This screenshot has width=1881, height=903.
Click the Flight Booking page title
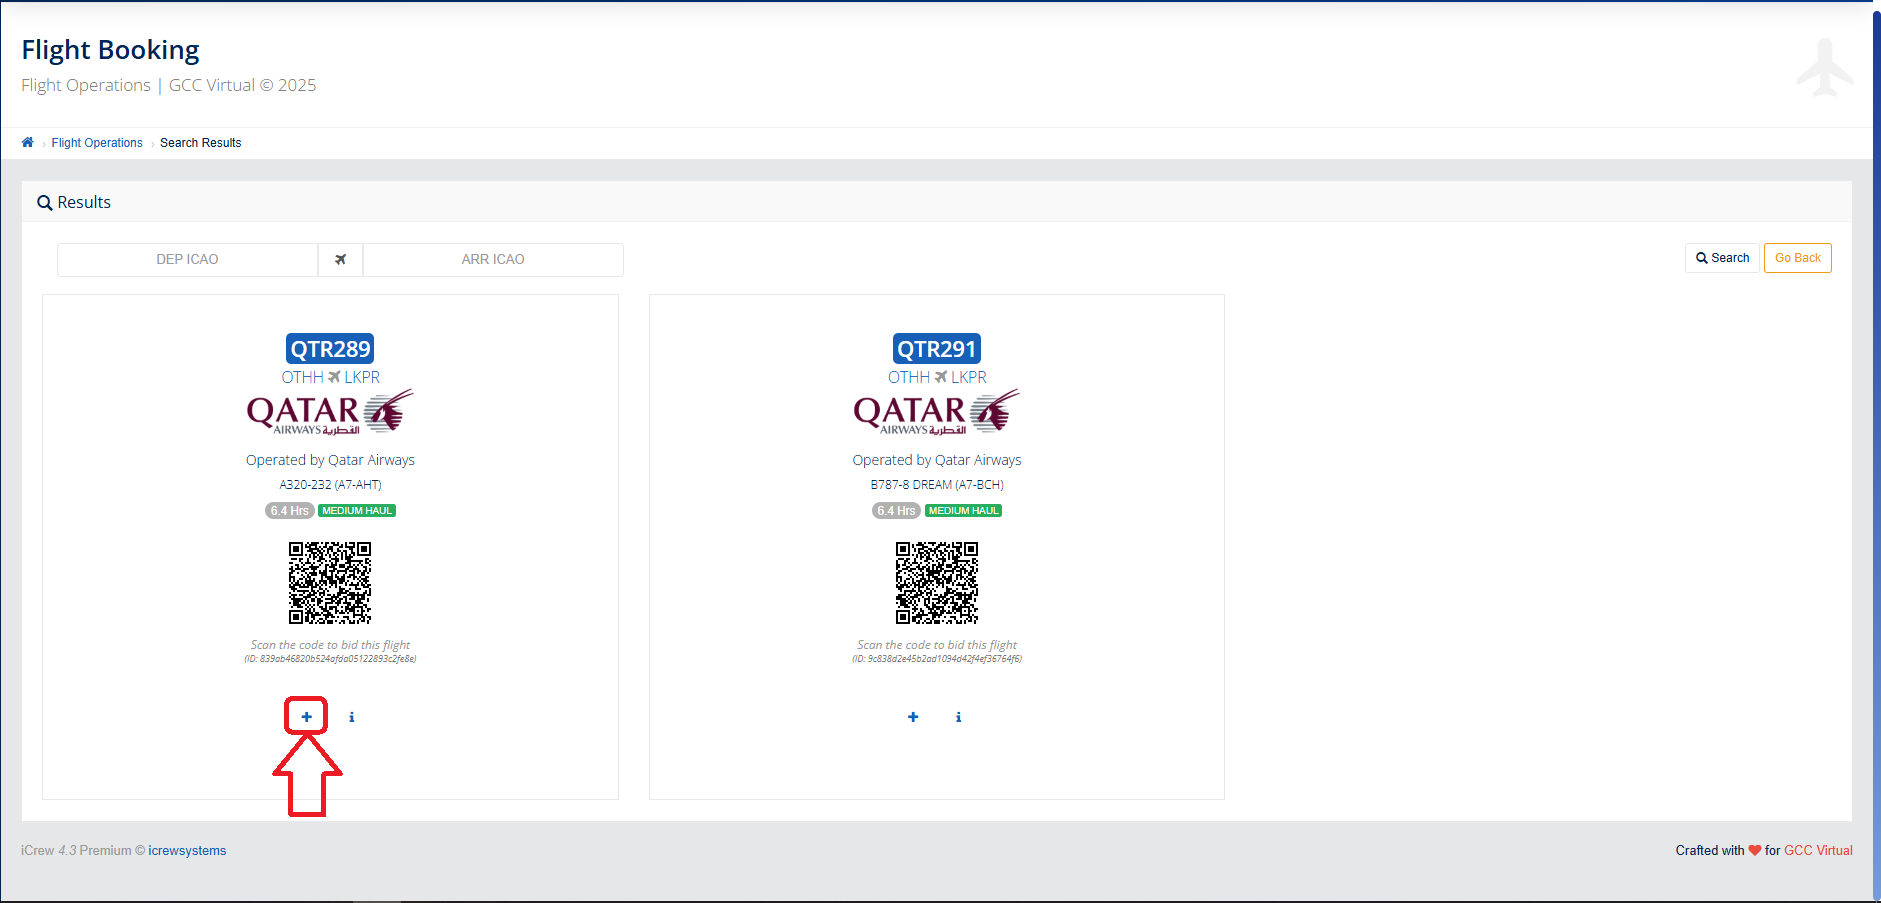110,50
